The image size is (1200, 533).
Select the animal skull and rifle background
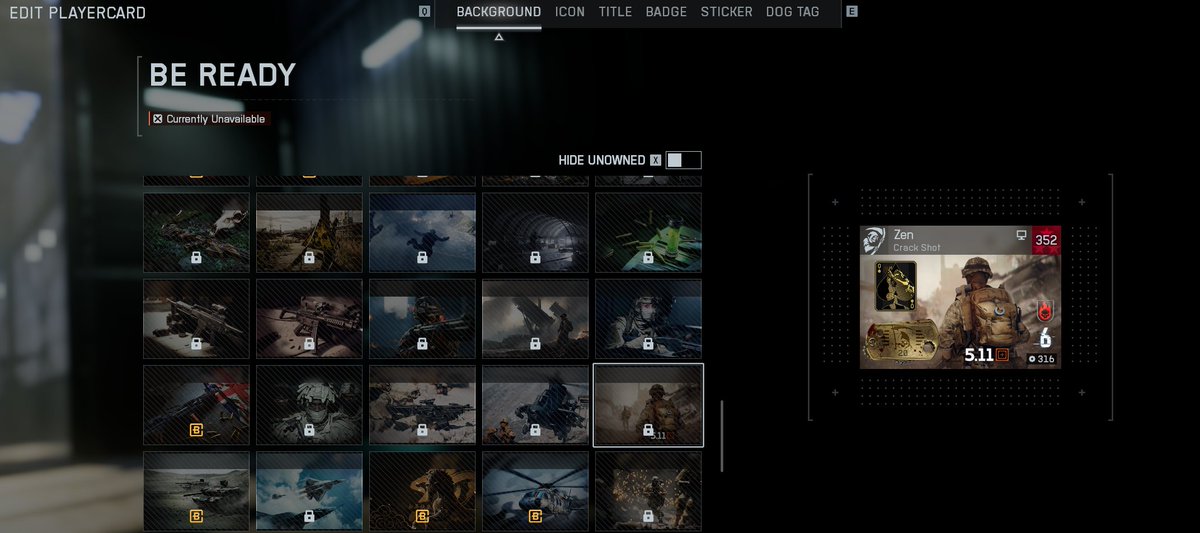tap(196, 232)
